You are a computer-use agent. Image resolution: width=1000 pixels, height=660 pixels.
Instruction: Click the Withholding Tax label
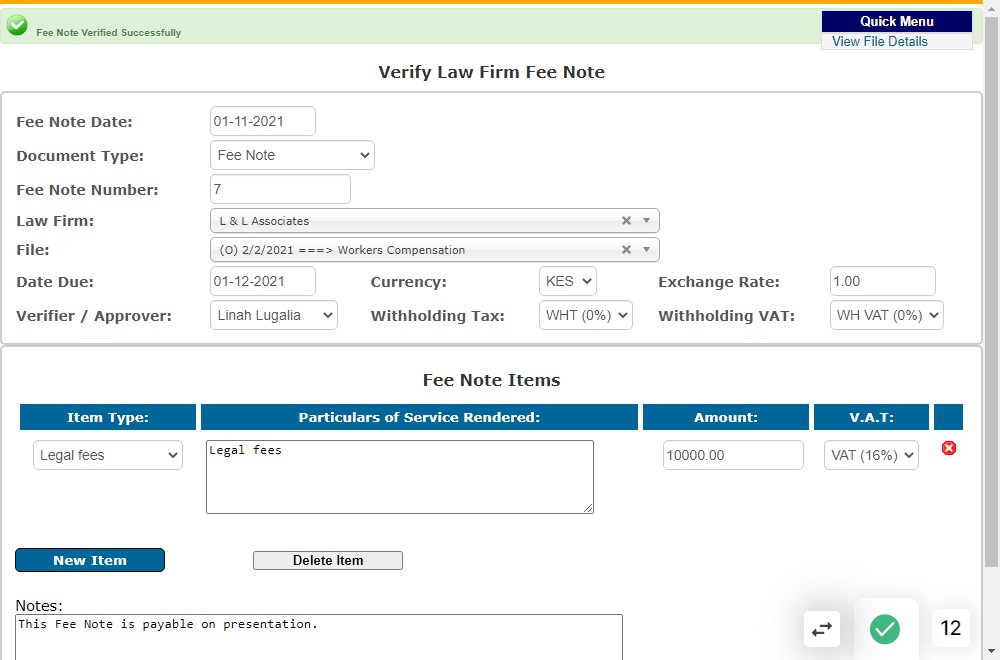[438, 316]
